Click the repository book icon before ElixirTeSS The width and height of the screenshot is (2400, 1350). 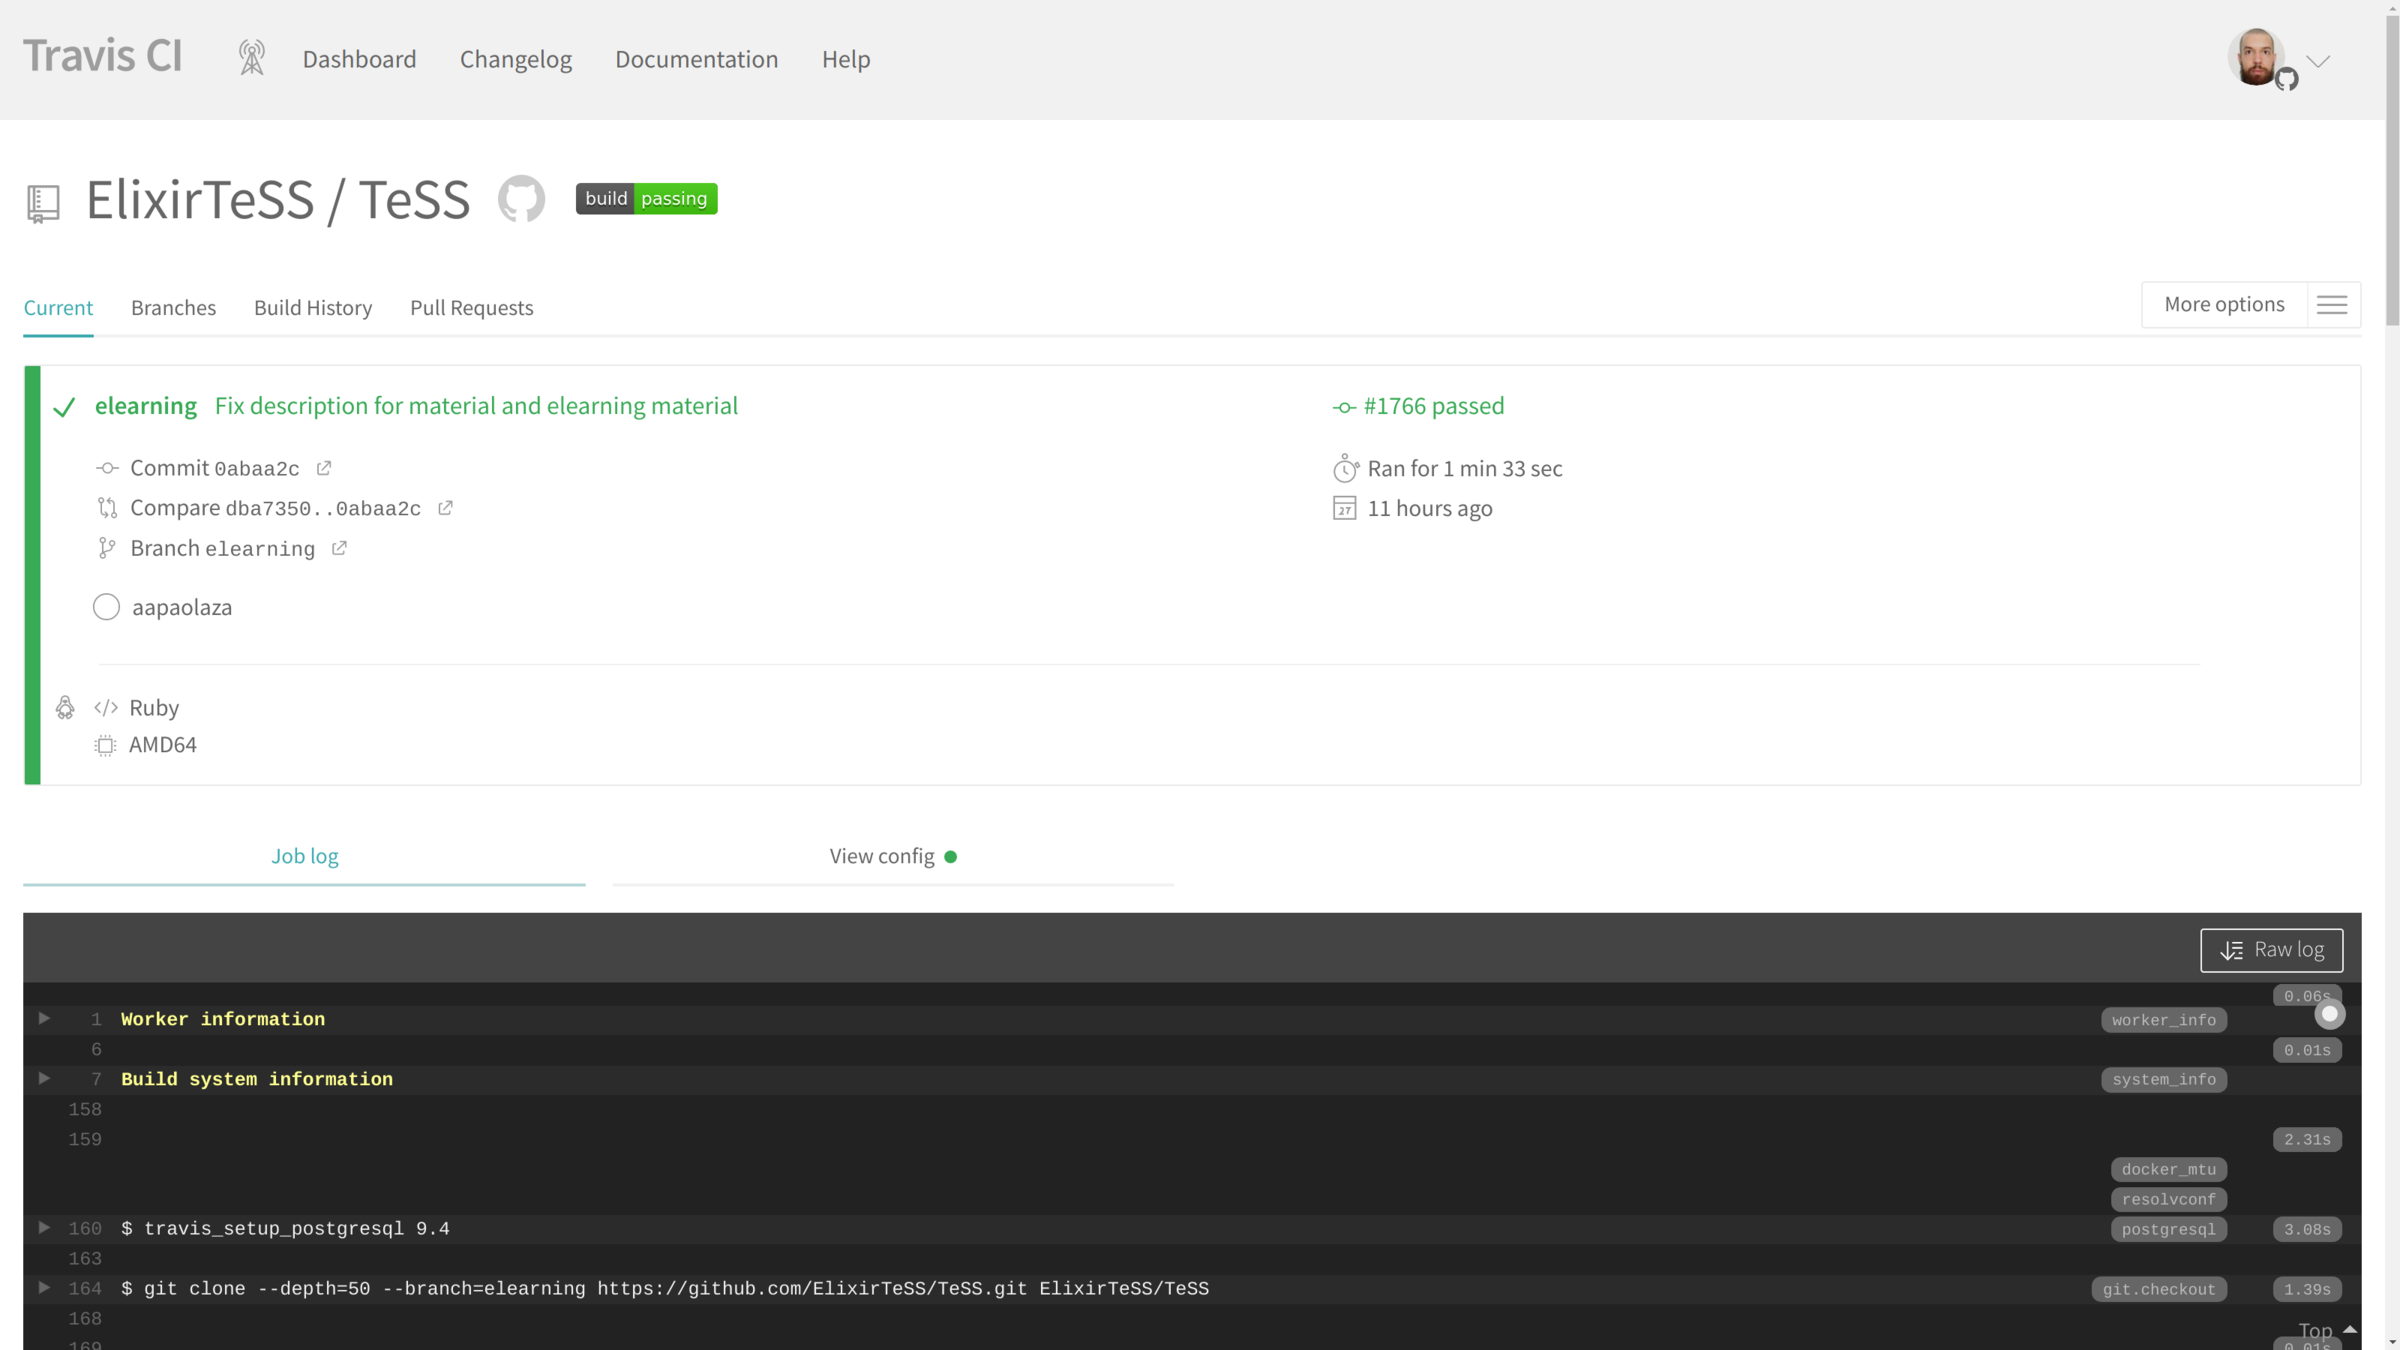[x=43, y=203]
